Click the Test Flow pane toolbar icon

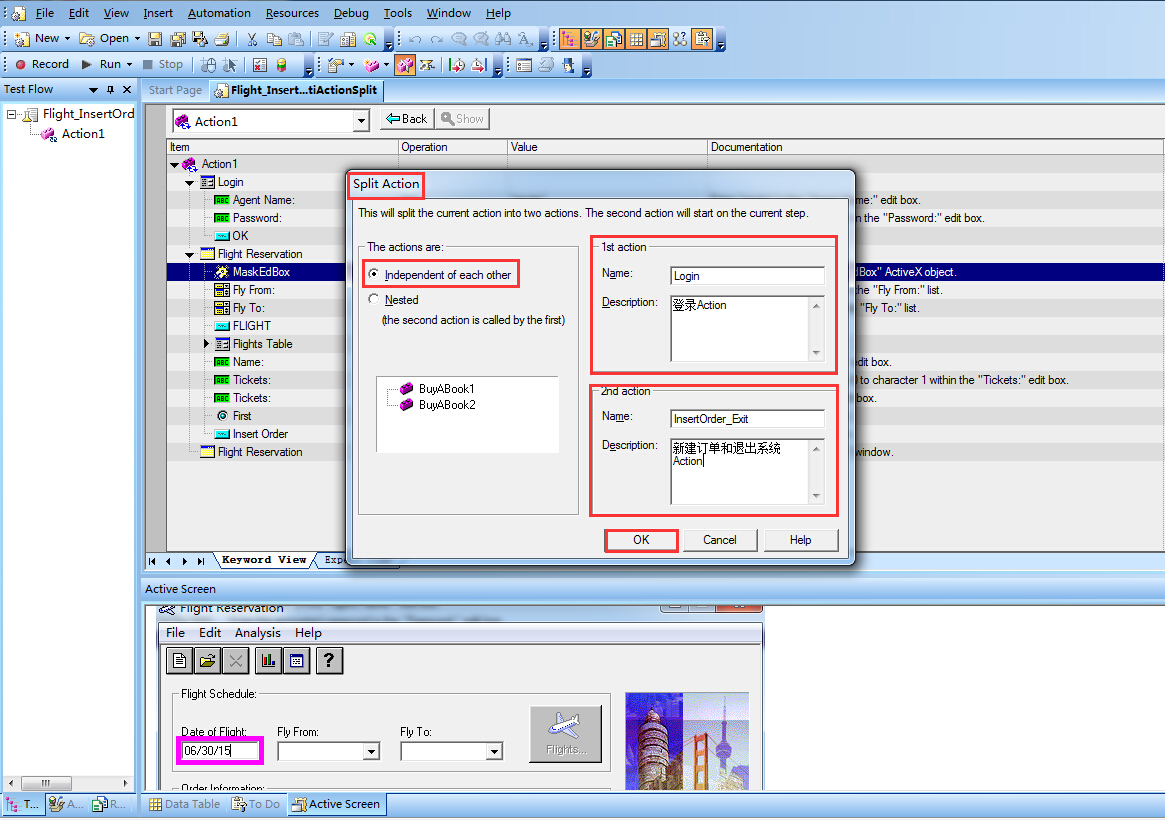coord(569,39)
